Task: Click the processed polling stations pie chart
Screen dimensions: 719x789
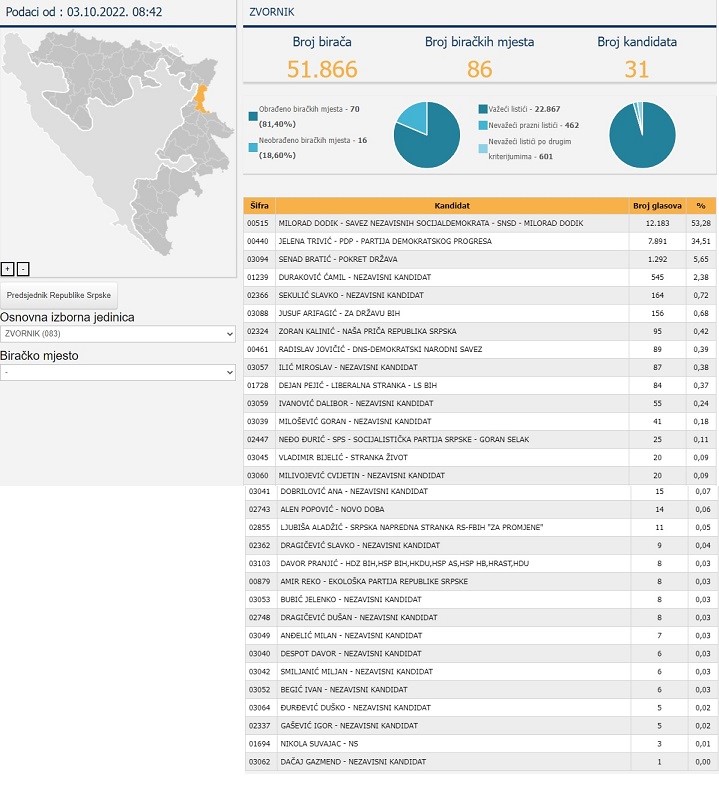Action: coord(427,135)
